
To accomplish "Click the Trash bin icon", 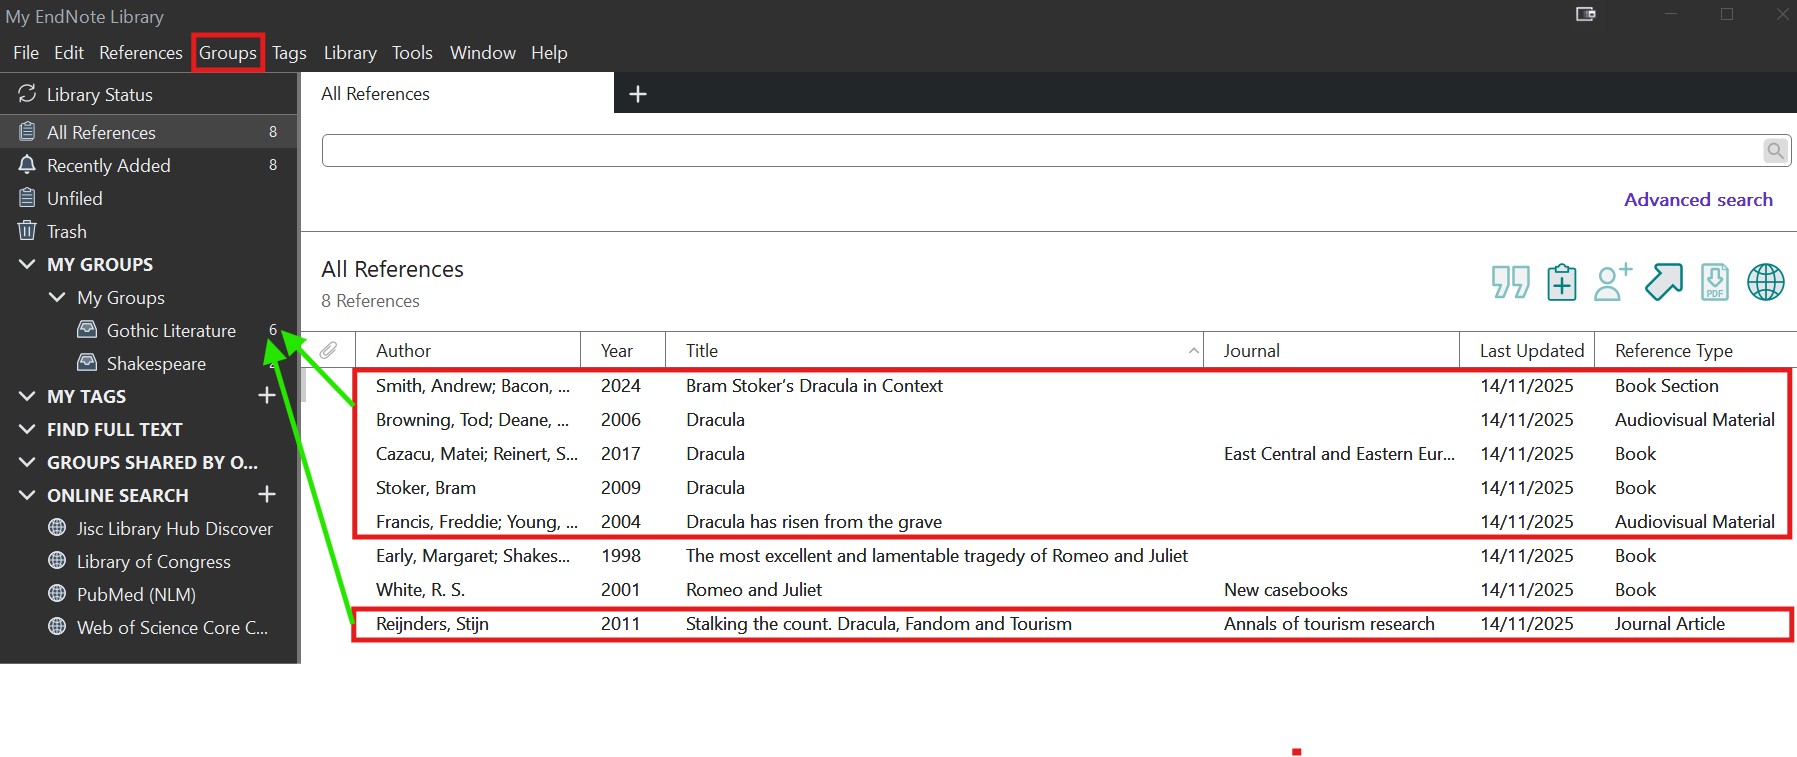I will click(x=27, y=231).
